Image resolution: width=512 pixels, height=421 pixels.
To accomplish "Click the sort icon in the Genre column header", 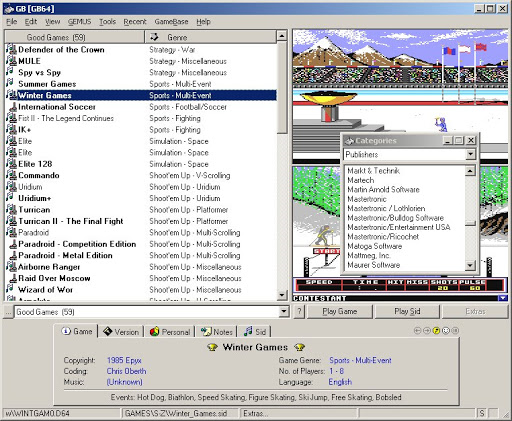I will (x=154, y=37).
